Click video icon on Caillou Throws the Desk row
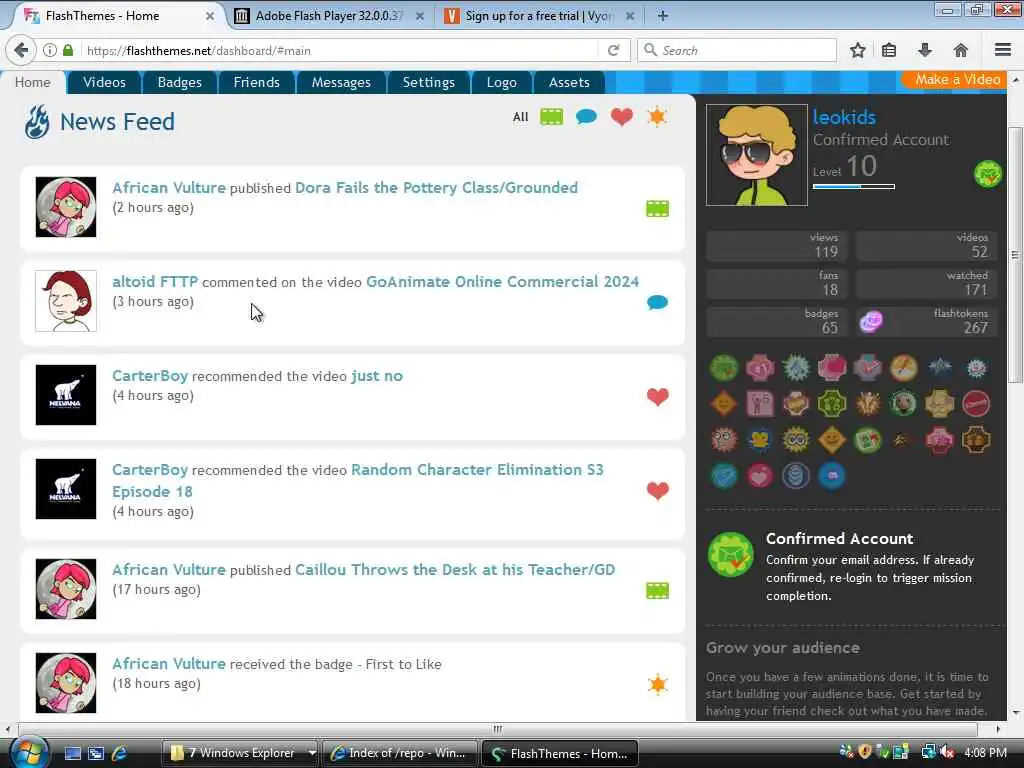This screenshot has width=1024, height=768. 658,591
